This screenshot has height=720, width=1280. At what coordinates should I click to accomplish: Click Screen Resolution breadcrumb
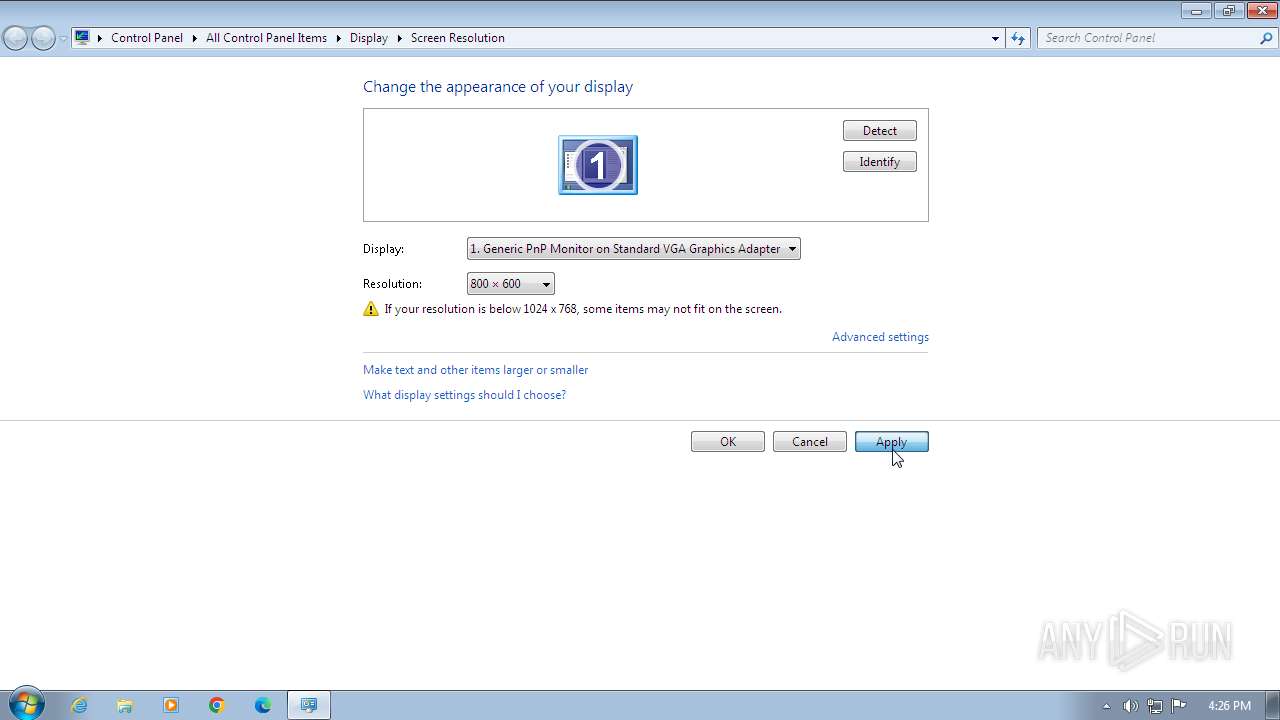[457, 38]
